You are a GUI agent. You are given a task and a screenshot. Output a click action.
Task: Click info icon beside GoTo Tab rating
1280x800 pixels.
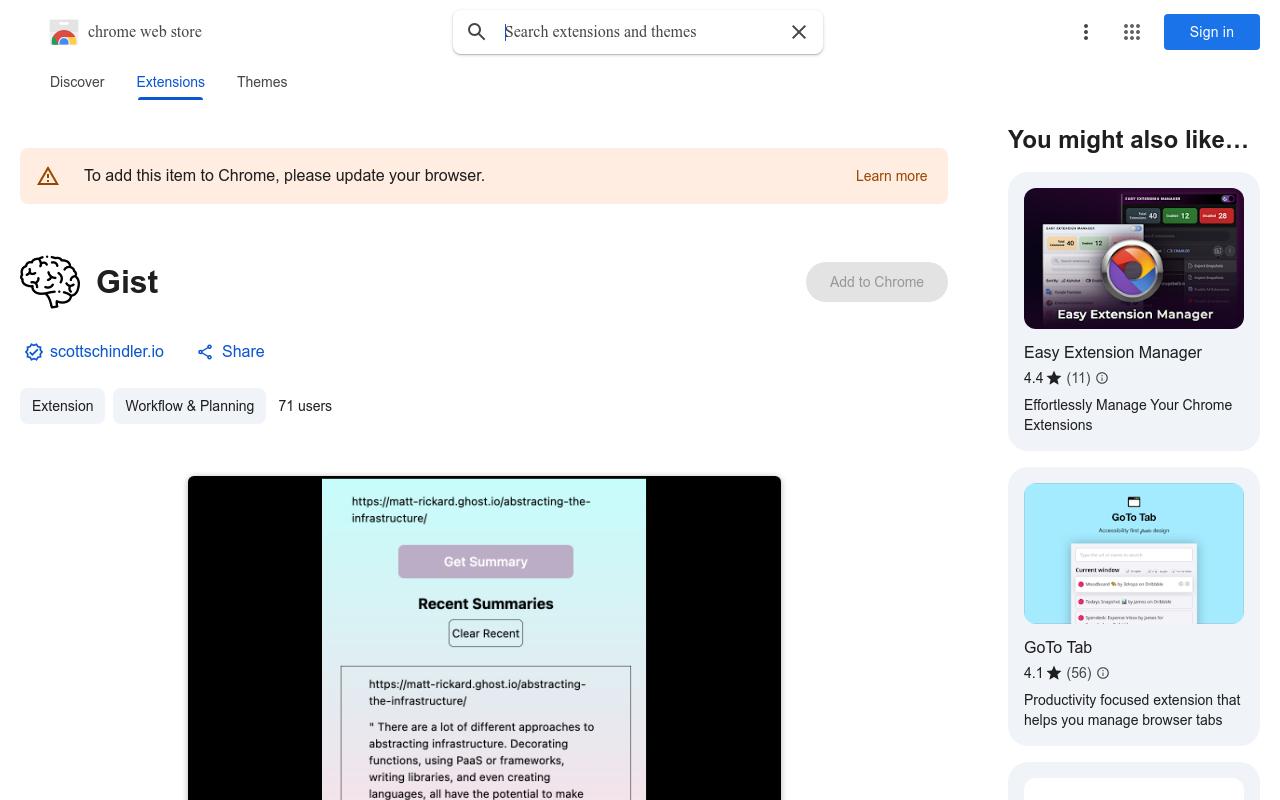(1103, 673)
